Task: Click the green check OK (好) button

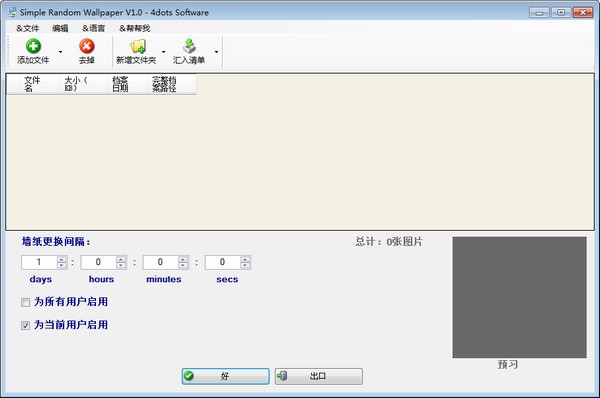Action: (225, 376)
